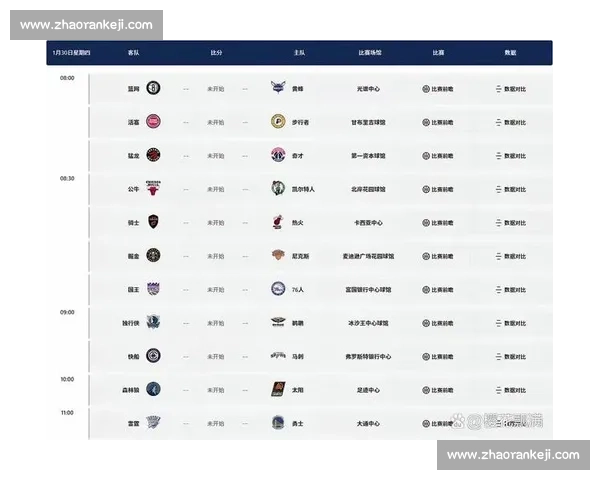This screenshot has width=600, height=480.
Task: Open 数据对比 for the Pistons vs Pacers game
Action: click(510, 121)
